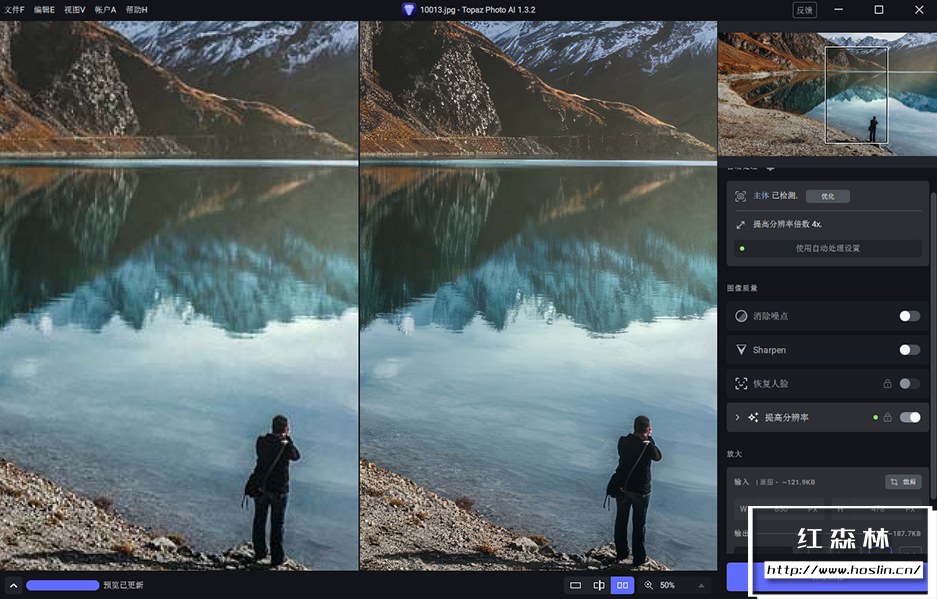
Task: Click the 恢复人脸 face recovery icon
Action: (x=741, y=384)
